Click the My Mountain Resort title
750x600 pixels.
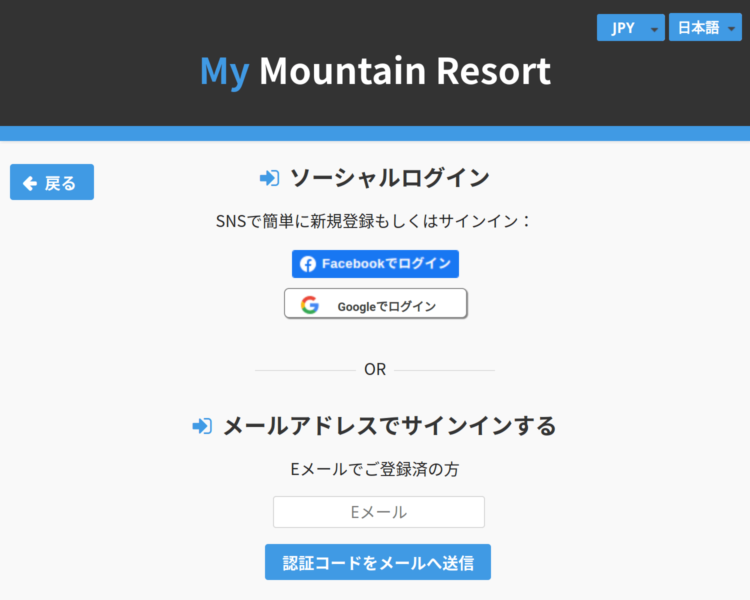click(375, 72)
